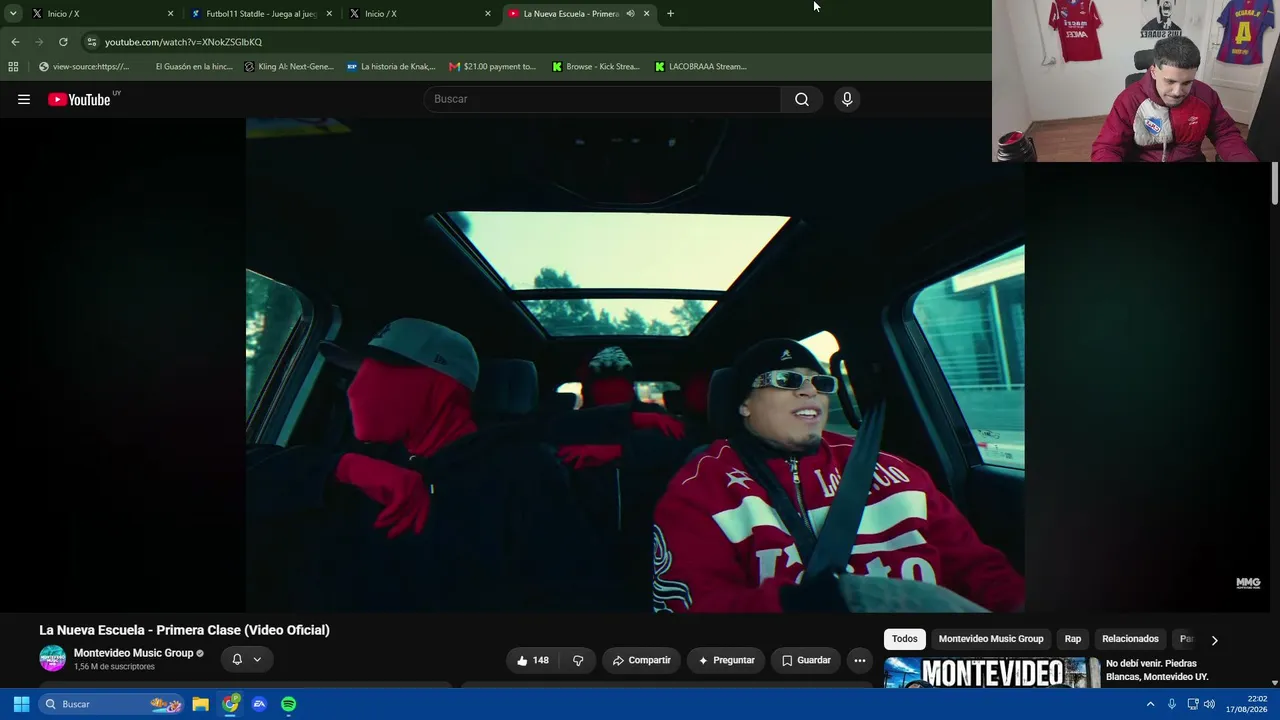Expand the notification options chevron
The width and height of the screenshot is (1280, 720).
coord(257,660)
